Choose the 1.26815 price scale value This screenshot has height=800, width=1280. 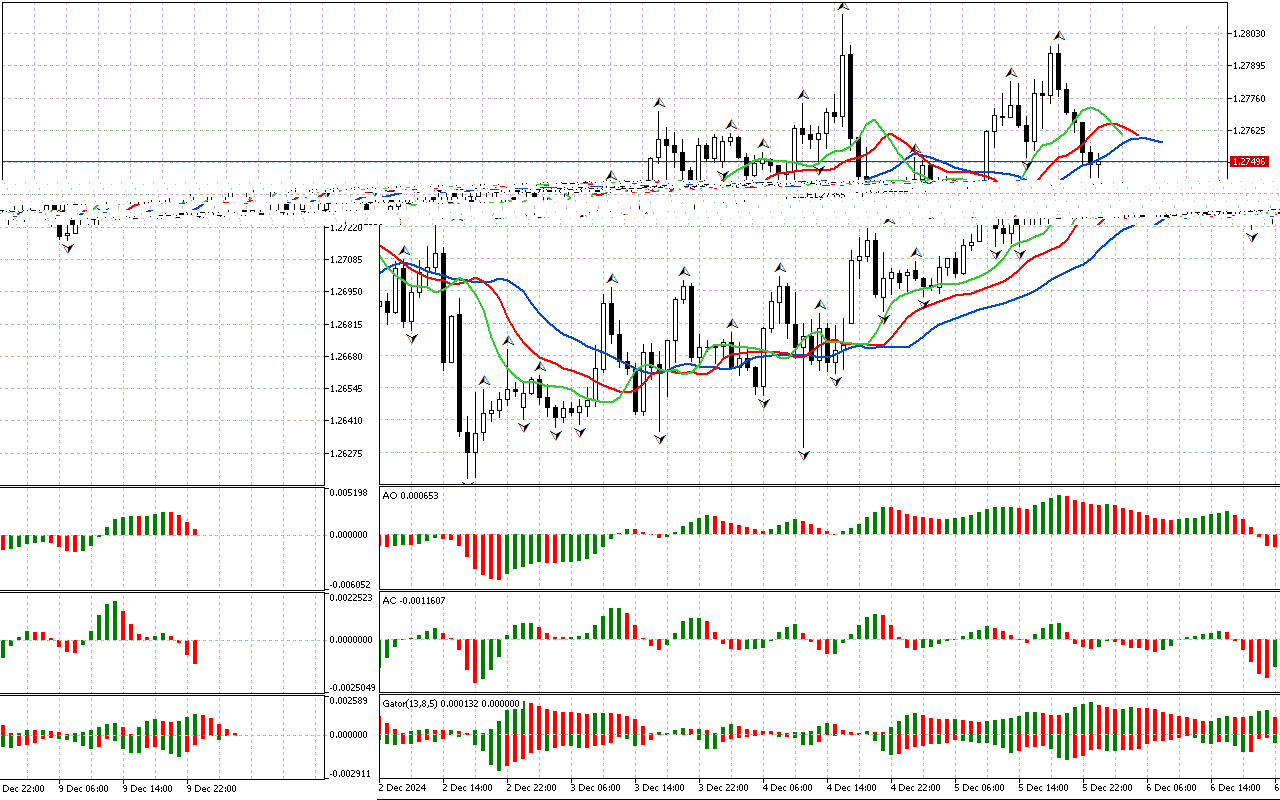tap(345, 324)
